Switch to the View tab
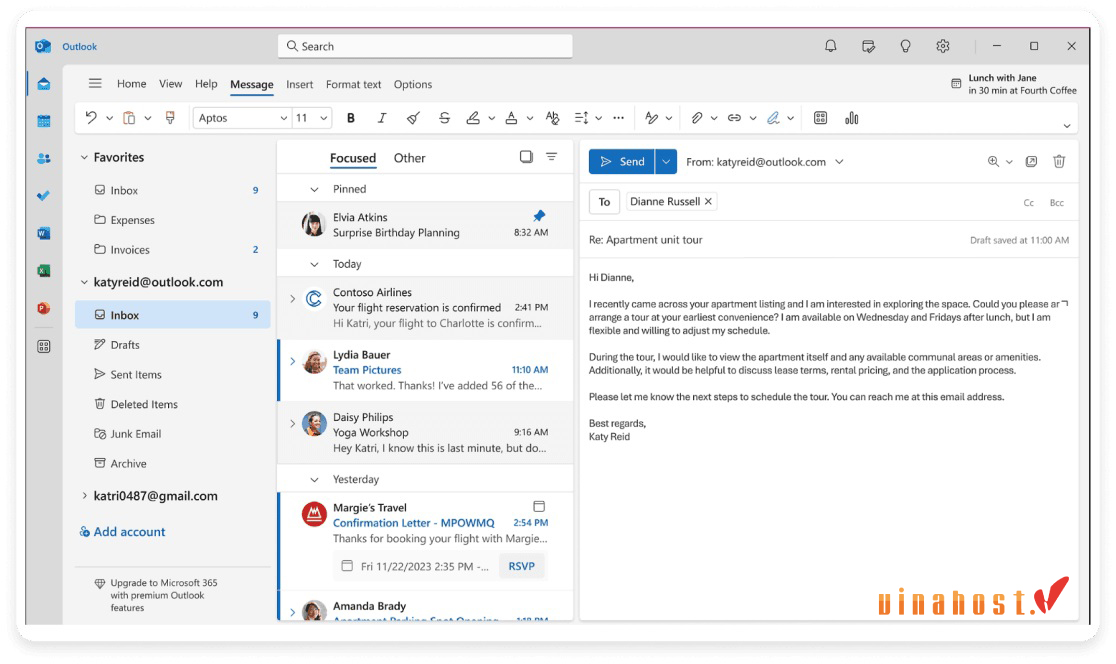The width and height of the screenshot is (1116, 664). pos(171,84)
